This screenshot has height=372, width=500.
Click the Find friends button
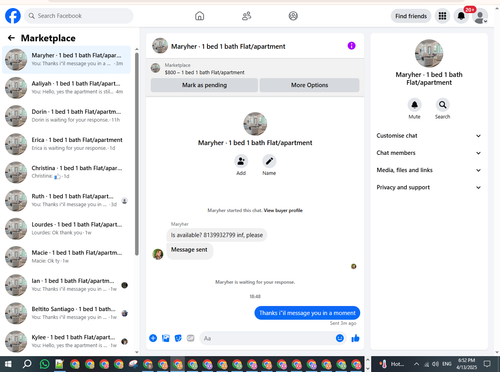[411, 16]
